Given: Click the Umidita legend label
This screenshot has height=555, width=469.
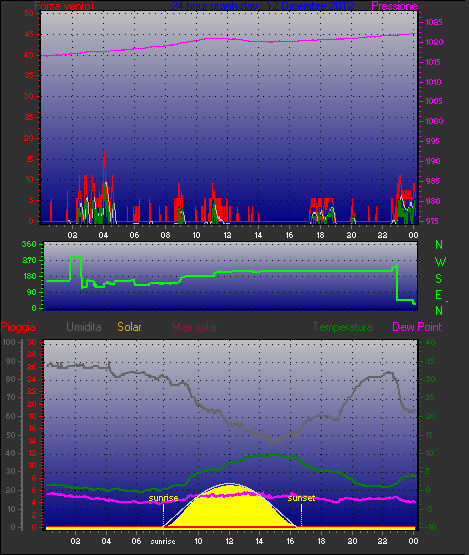Looking at the screenshot, I should tap(84, 327).
